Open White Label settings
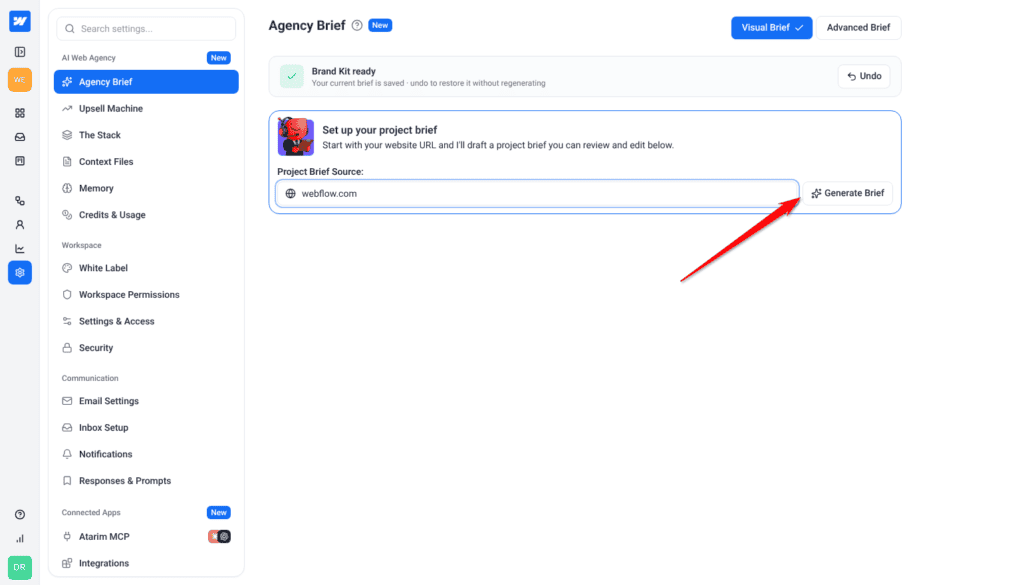This screenshot has height=585, width=1024. point(146,268)
